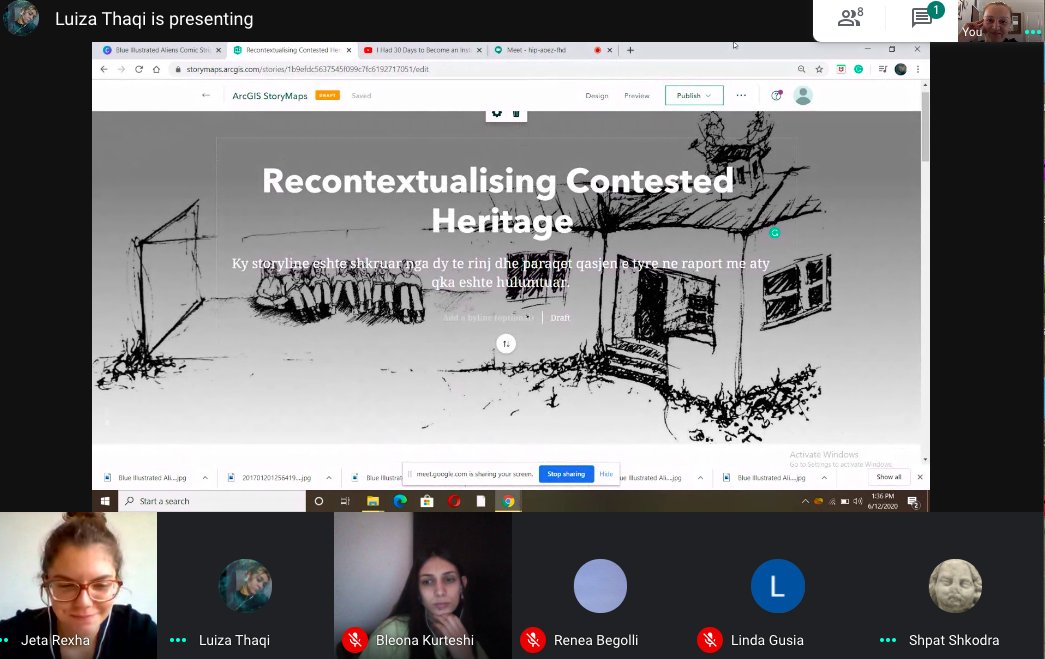
Task: Switch to Blue Illustrated Aliens Comic tab
Action: [x=157, y=50]
